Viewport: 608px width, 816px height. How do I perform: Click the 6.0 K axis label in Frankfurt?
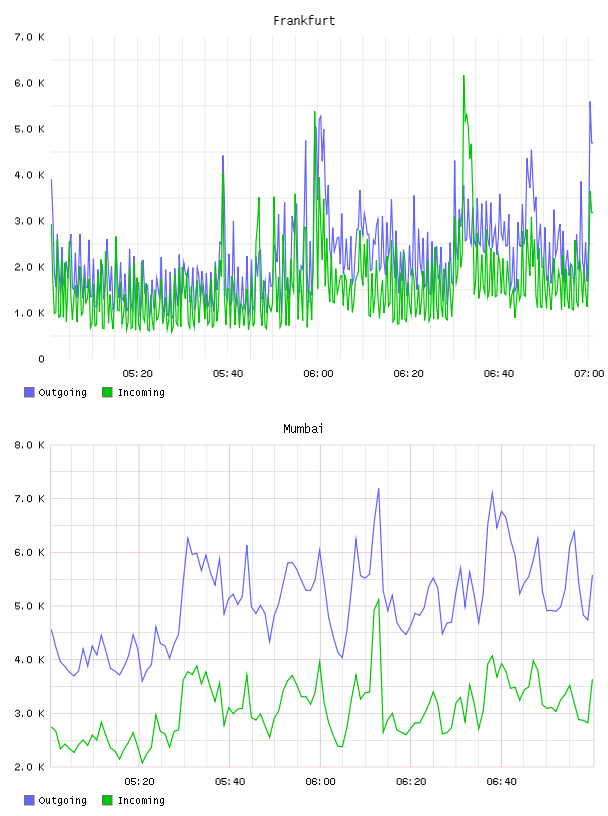click(30, 83)
